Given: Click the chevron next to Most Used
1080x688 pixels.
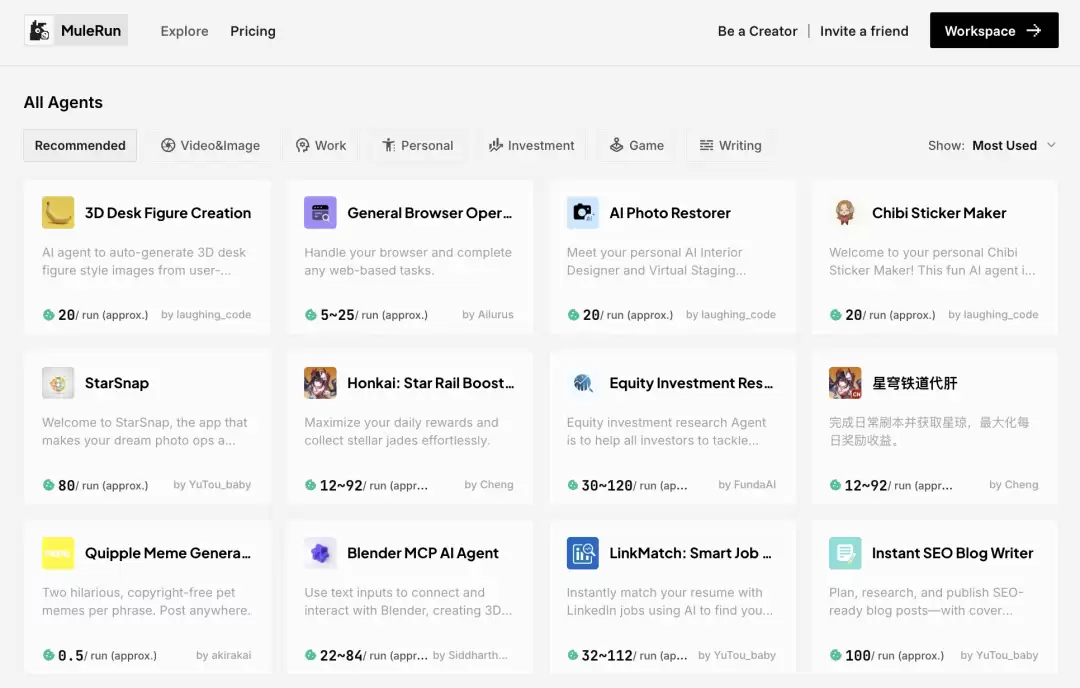Looking at the screenshot, I should tap(1051, 145).
